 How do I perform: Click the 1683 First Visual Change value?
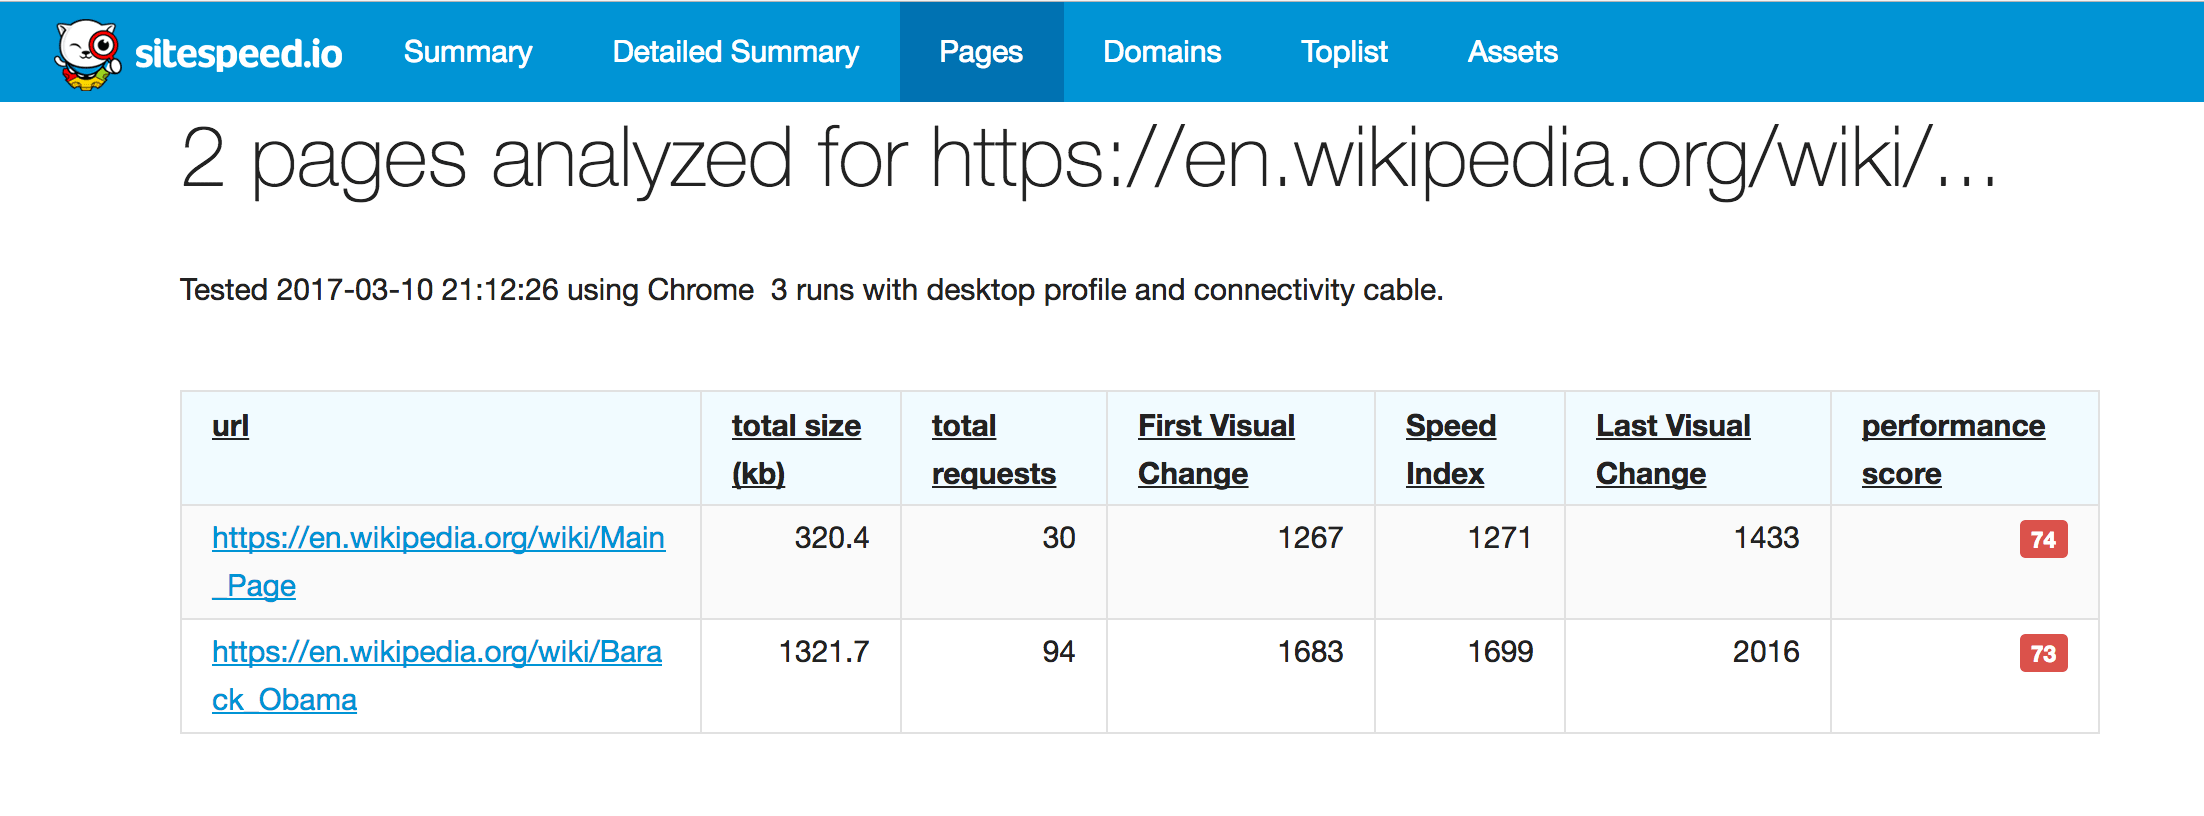point(1310,652)
